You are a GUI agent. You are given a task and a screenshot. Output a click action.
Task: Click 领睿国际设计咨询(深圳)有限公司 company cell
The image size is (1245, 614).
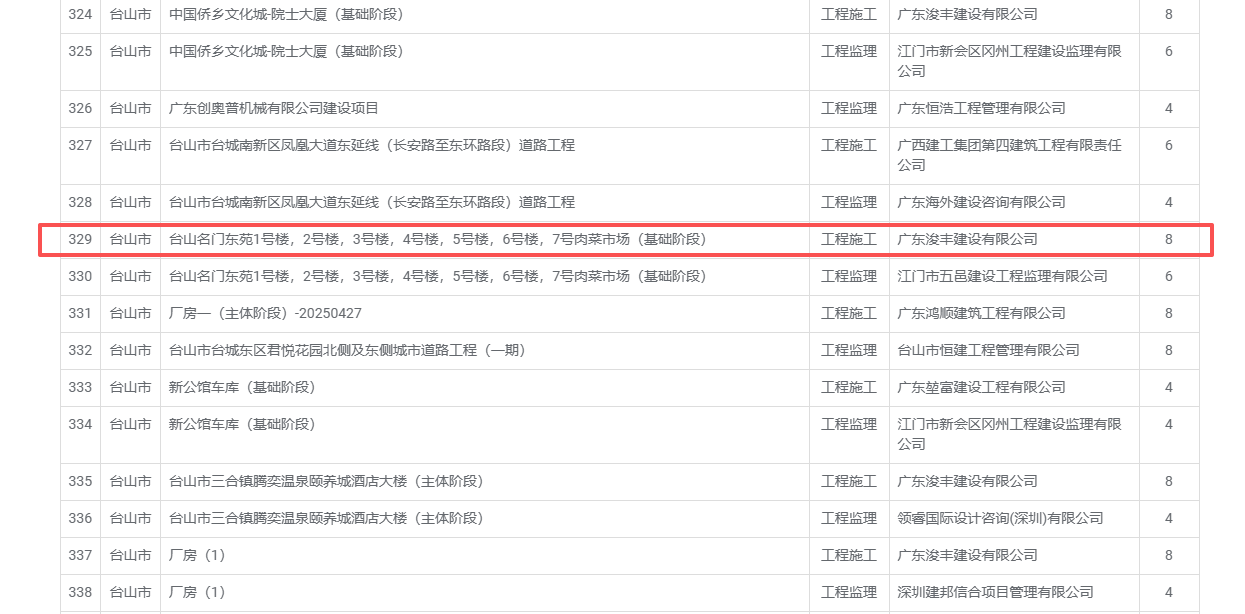point(1000,518)
